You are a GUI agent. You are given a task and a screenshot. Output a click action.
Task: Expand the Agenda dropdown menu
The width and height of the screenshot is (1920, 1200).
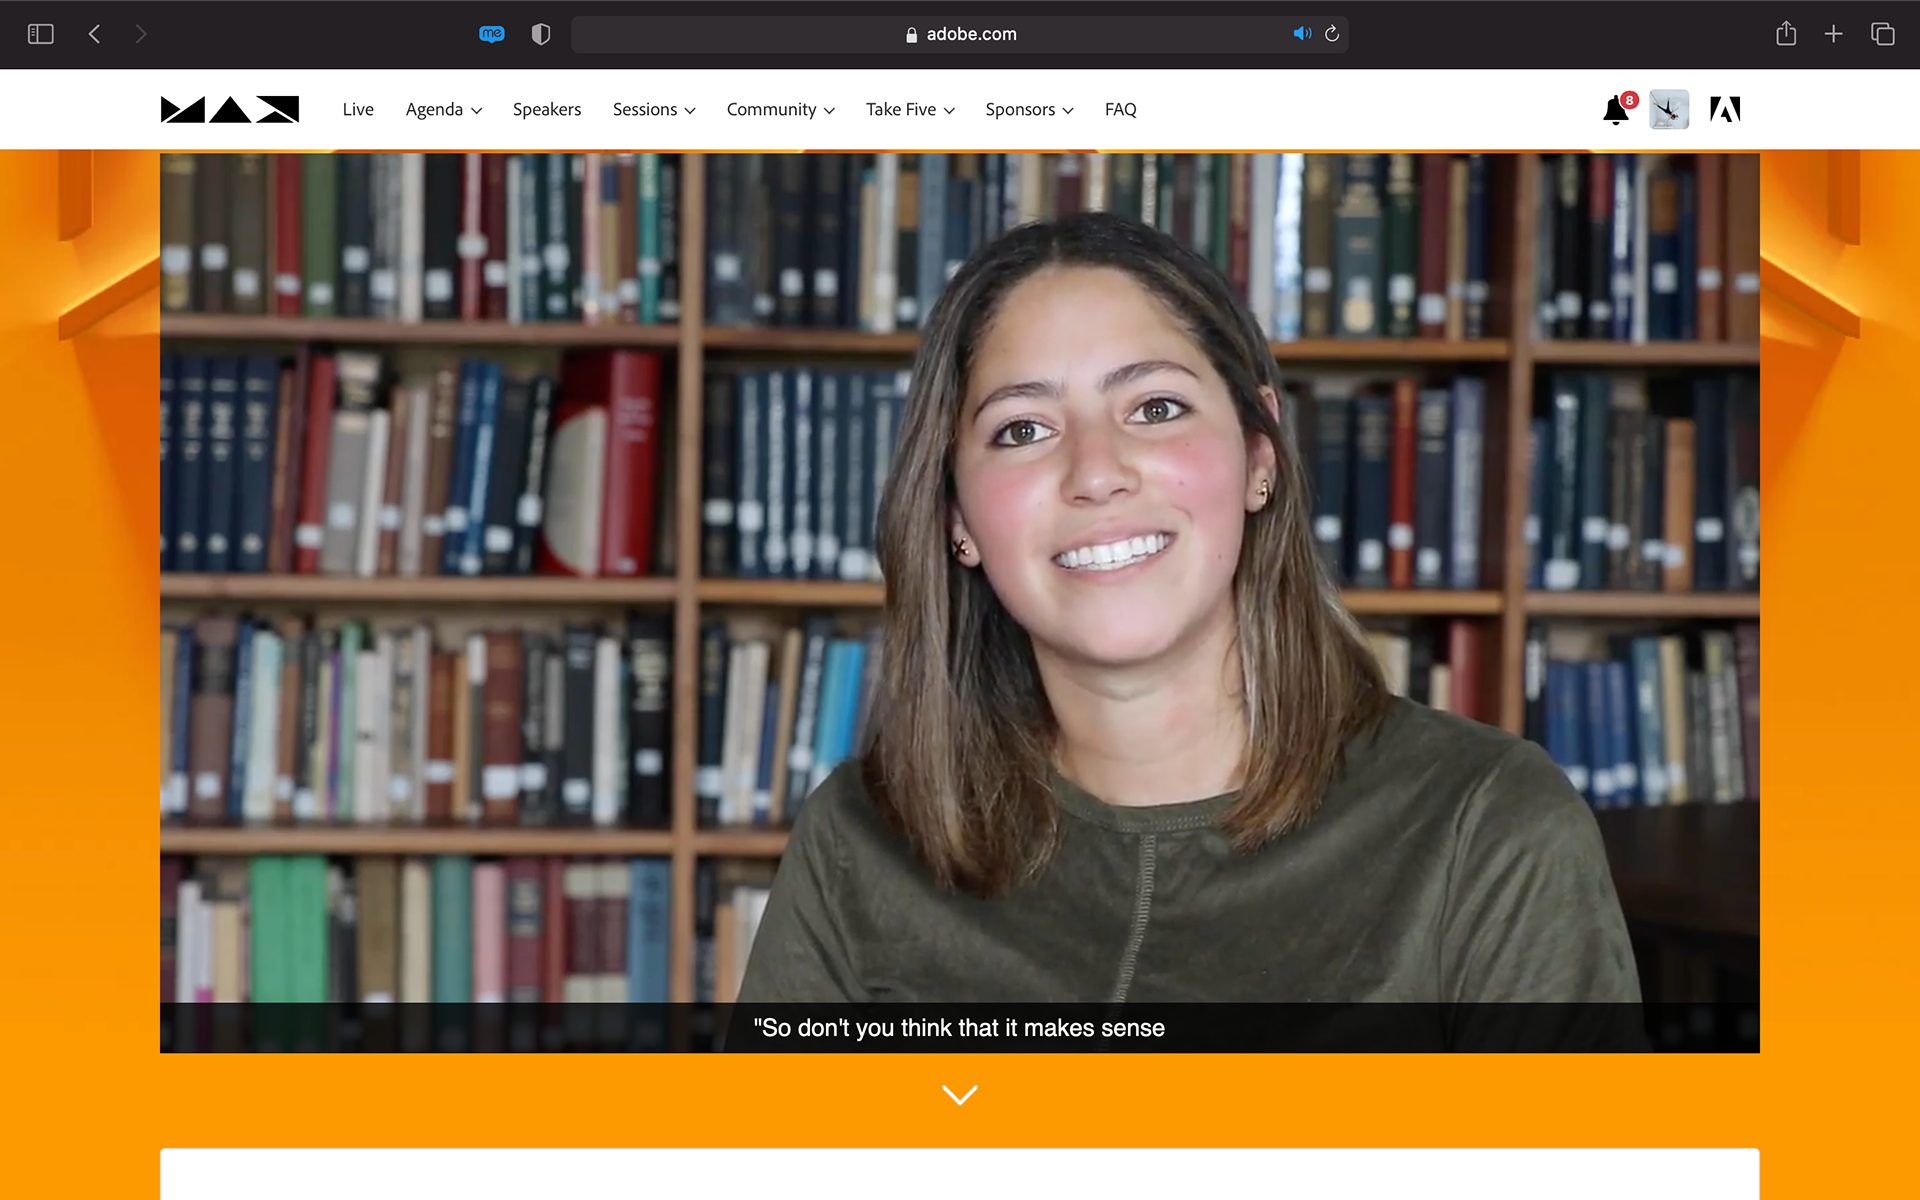(x=443, y=110)
